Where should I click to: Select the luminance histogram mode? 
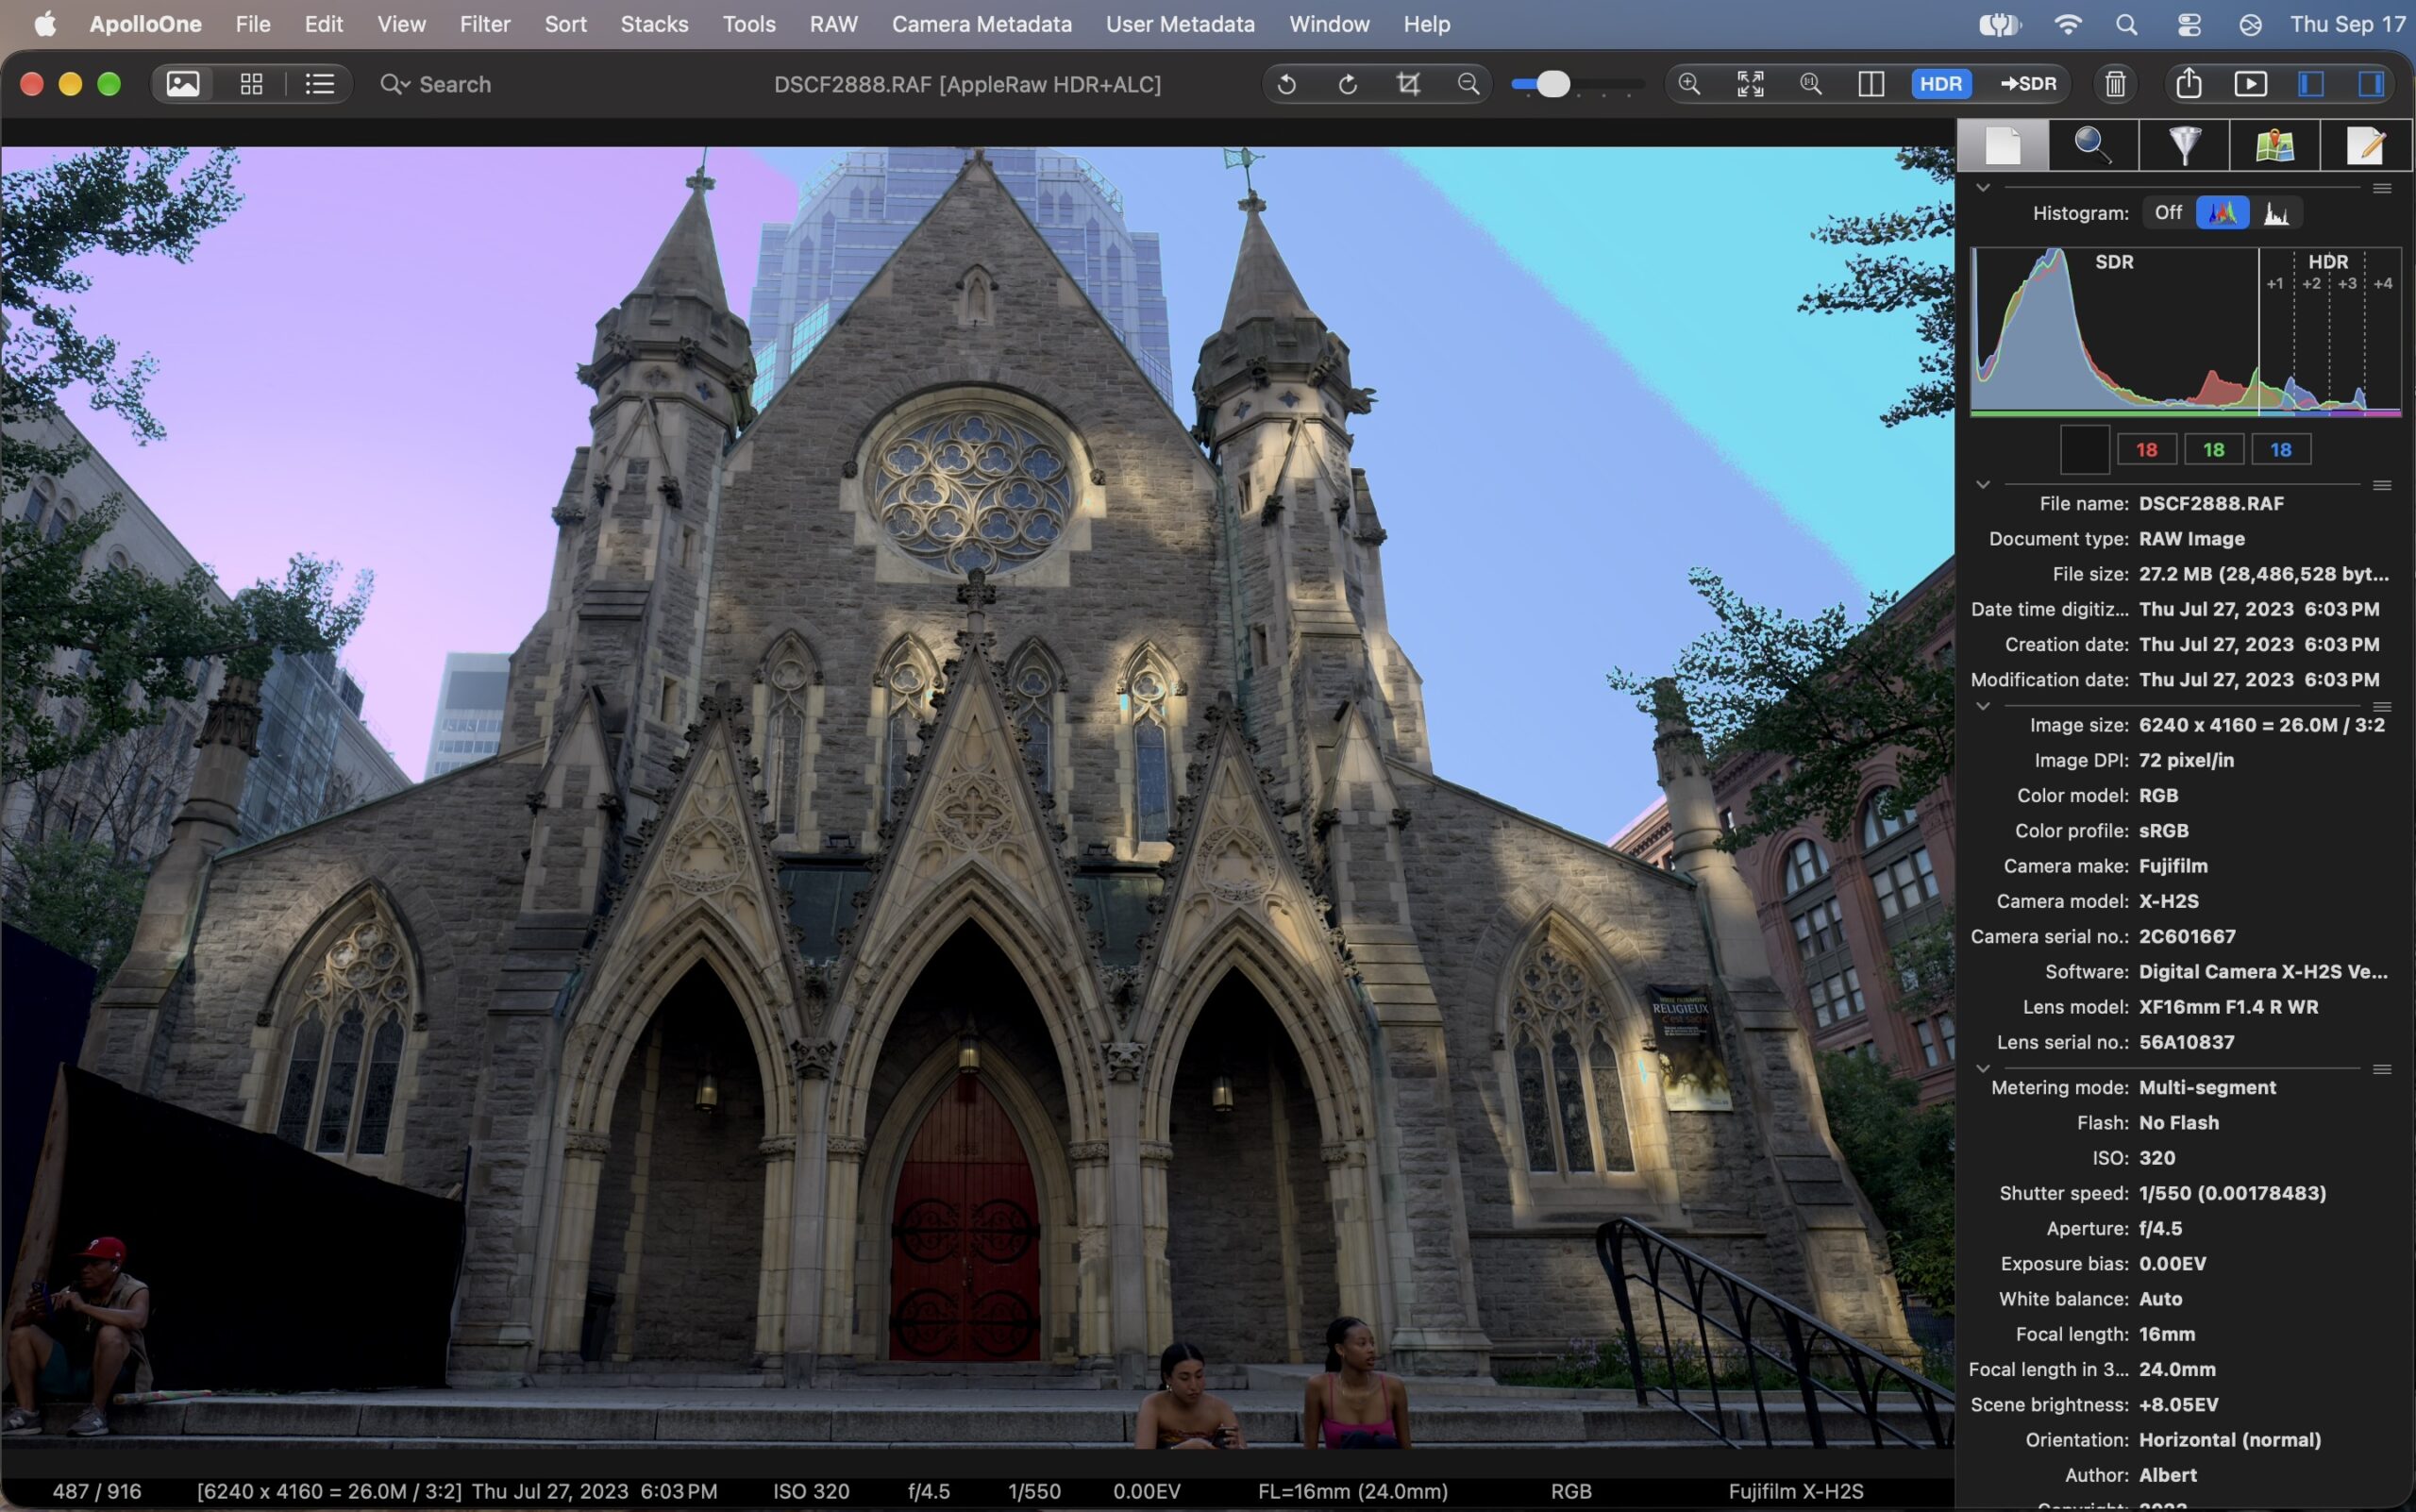click(2277, 212)
